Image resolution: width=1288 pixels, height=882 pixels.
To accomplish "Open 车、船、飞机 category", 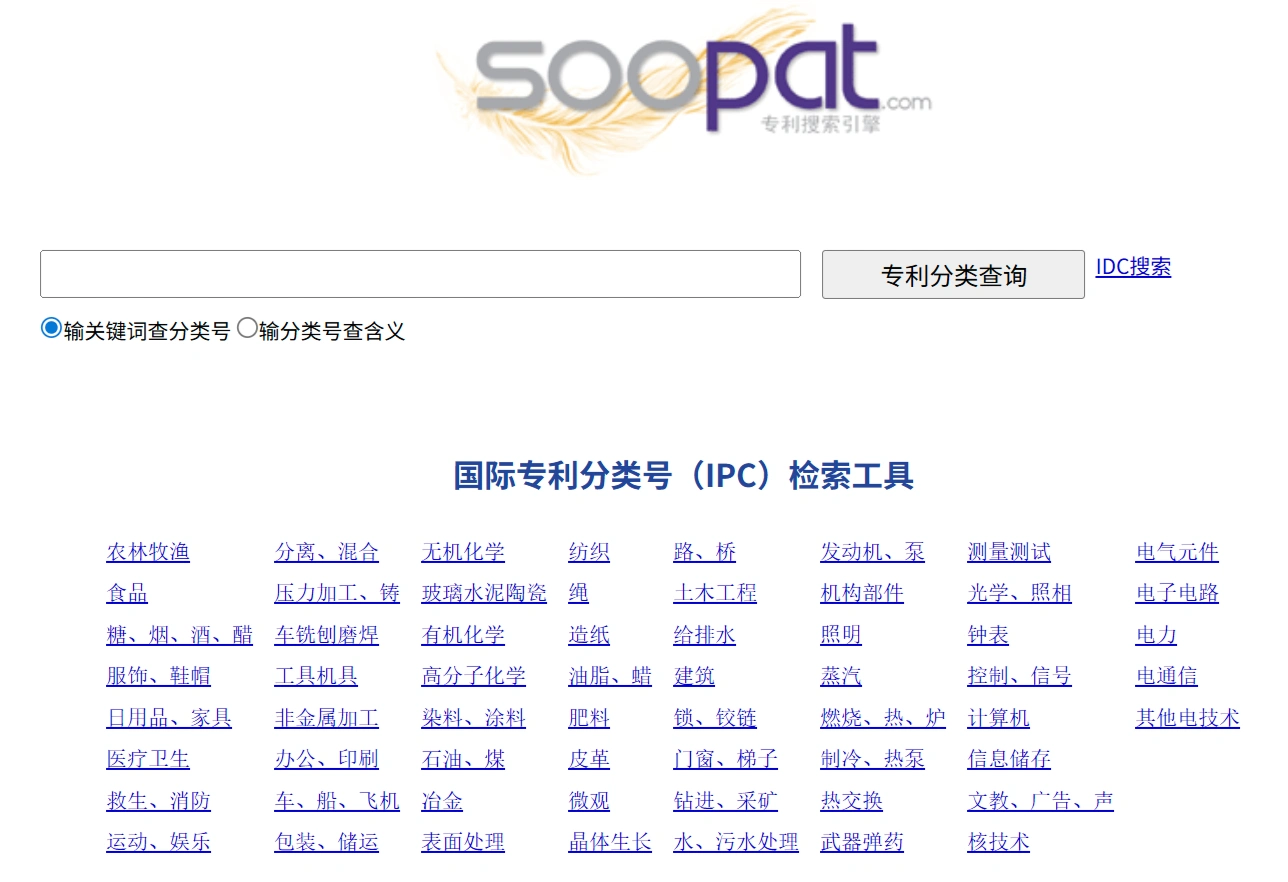I will [337, 801].
